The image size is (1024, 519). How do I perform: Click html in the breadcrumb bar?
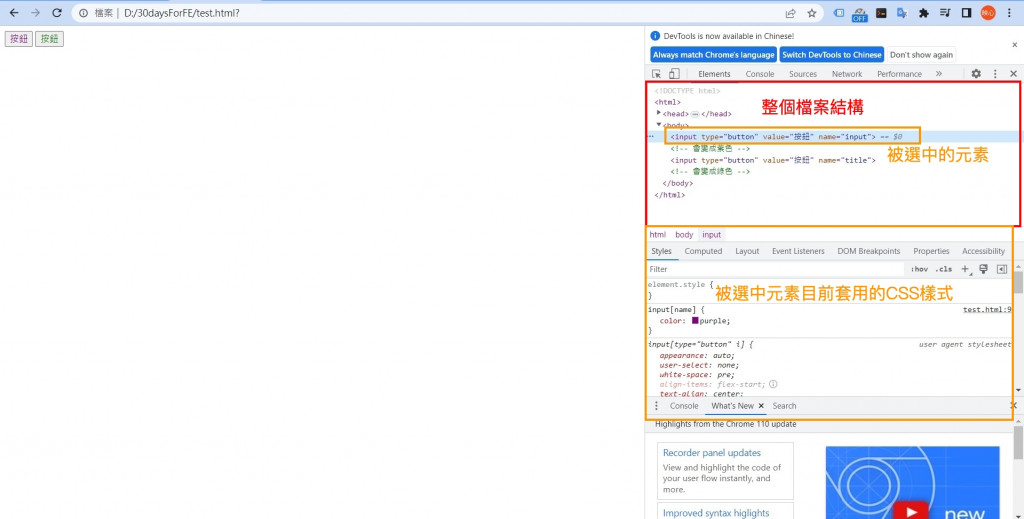pyautogui.click(x=658, y=234)
